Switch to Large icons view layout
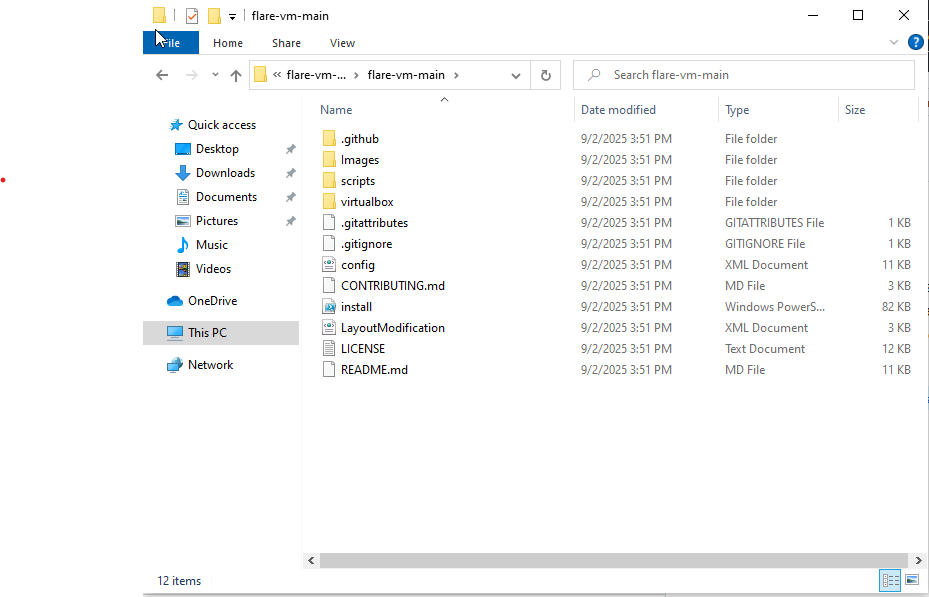Screen dimensions: 929x597 912,580
